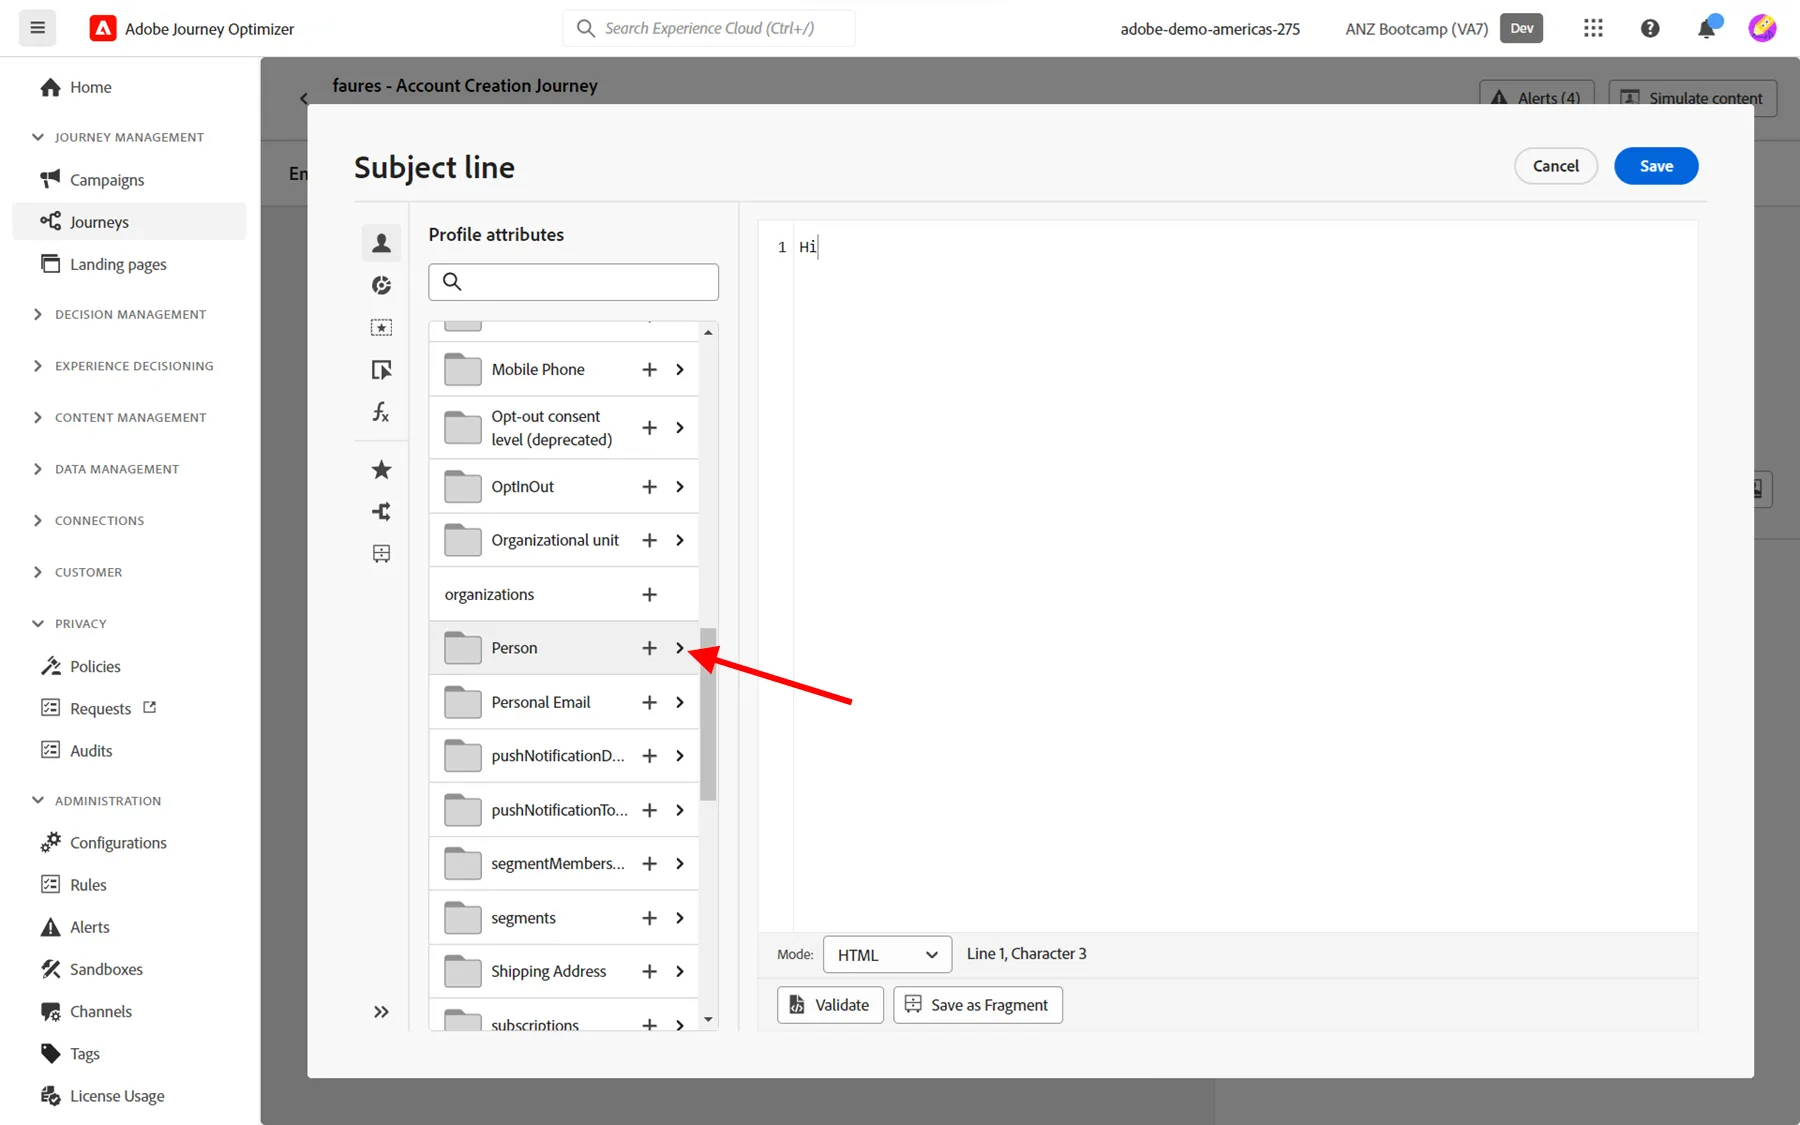The height and width of the screenshot is (1125, 1800).
Task: Open the Favorites star icon
Action: (x=381, y=469)
